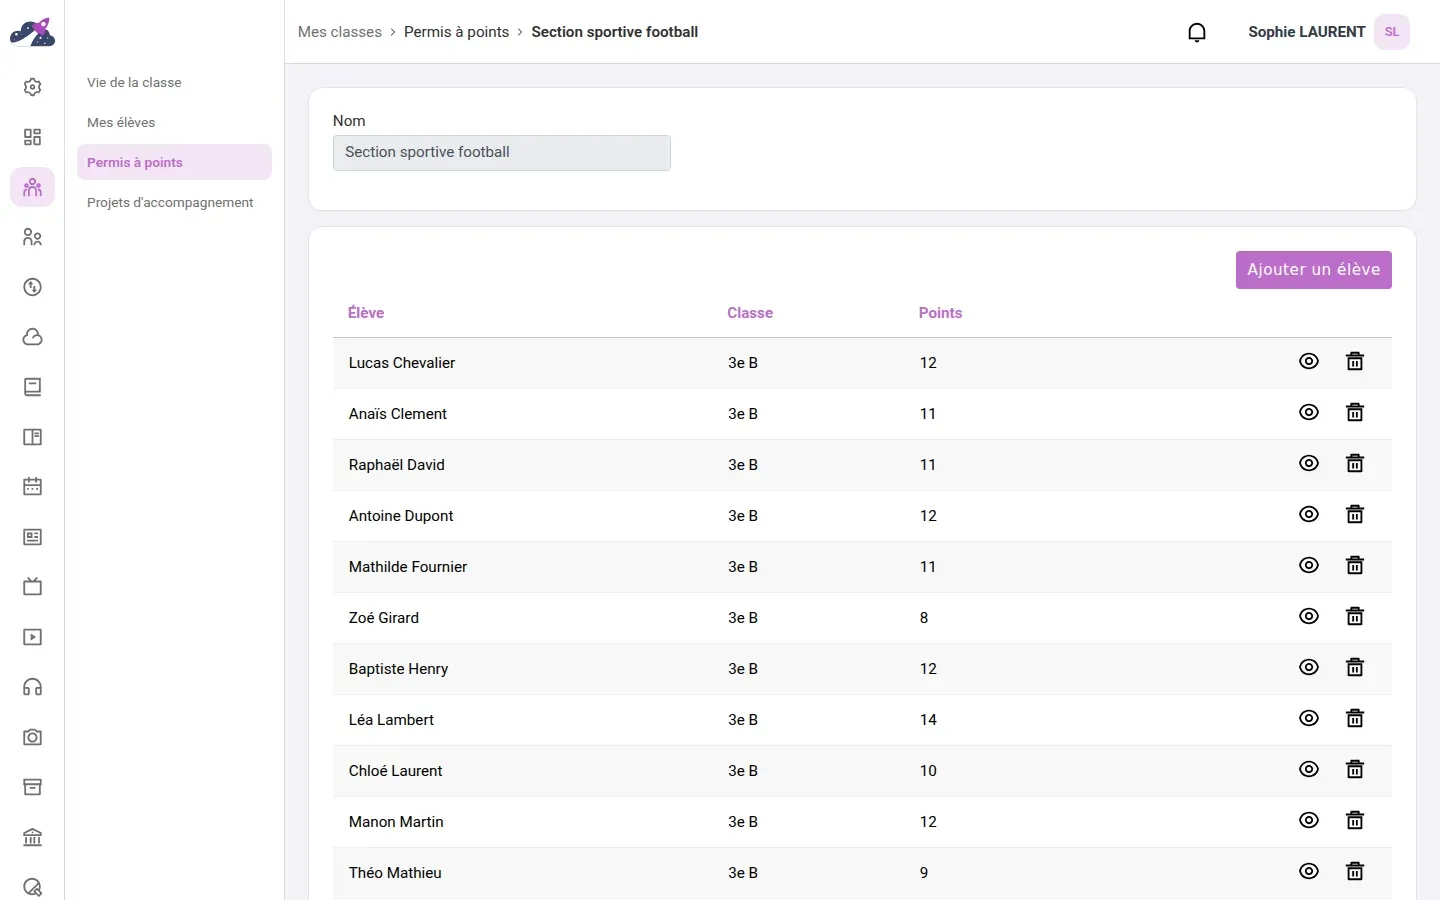
Task: Open the dashboard grid icon
Action: tap(32, 137)
